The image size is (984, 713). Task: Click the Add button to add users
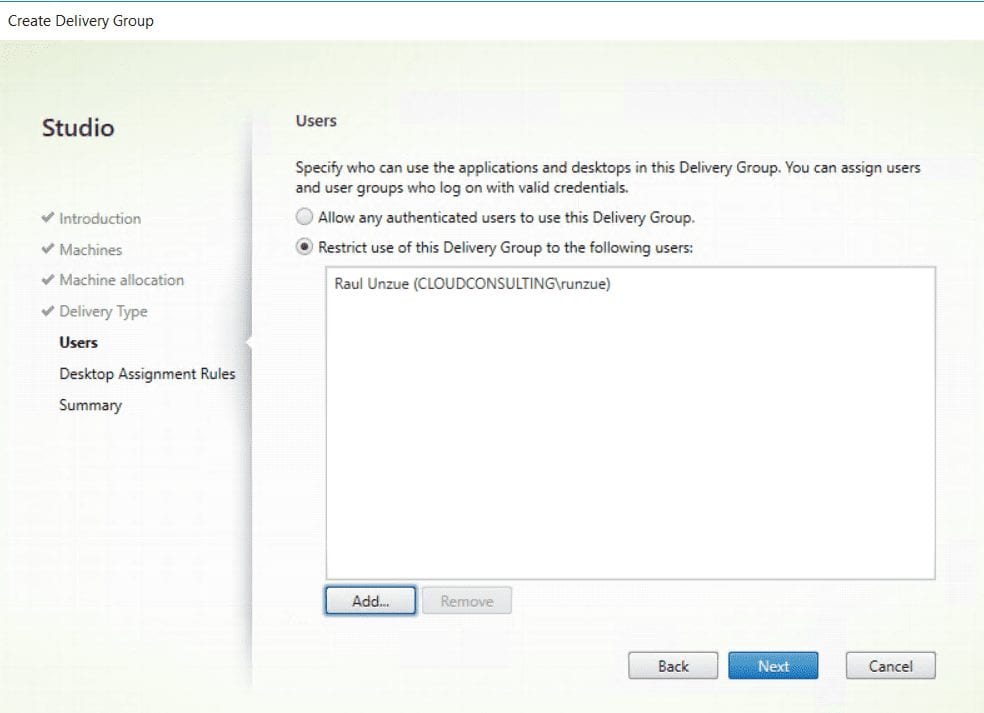370,600
